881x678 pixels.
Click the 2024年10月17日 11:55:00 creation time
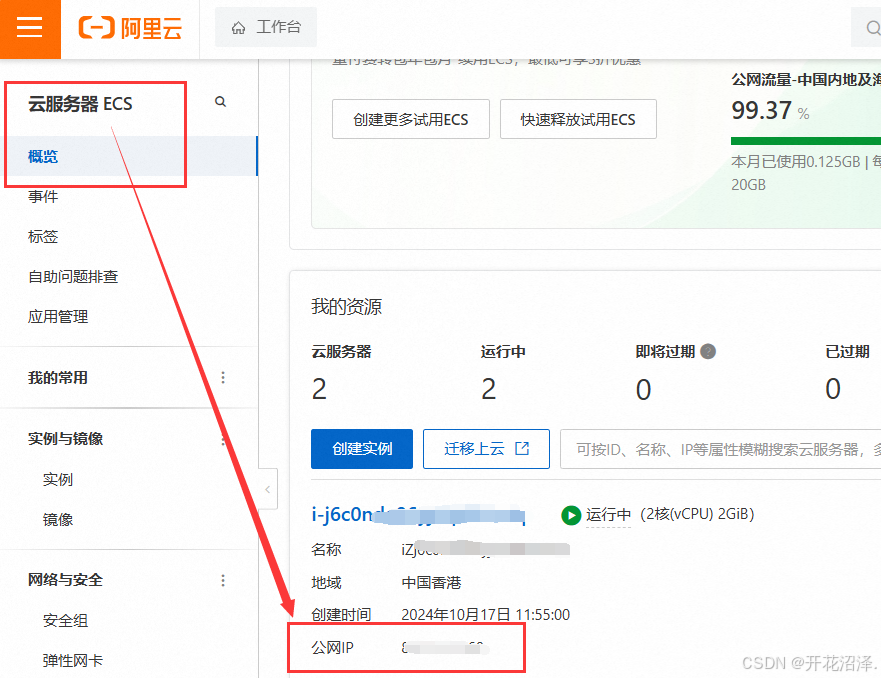tap(485, 615)
